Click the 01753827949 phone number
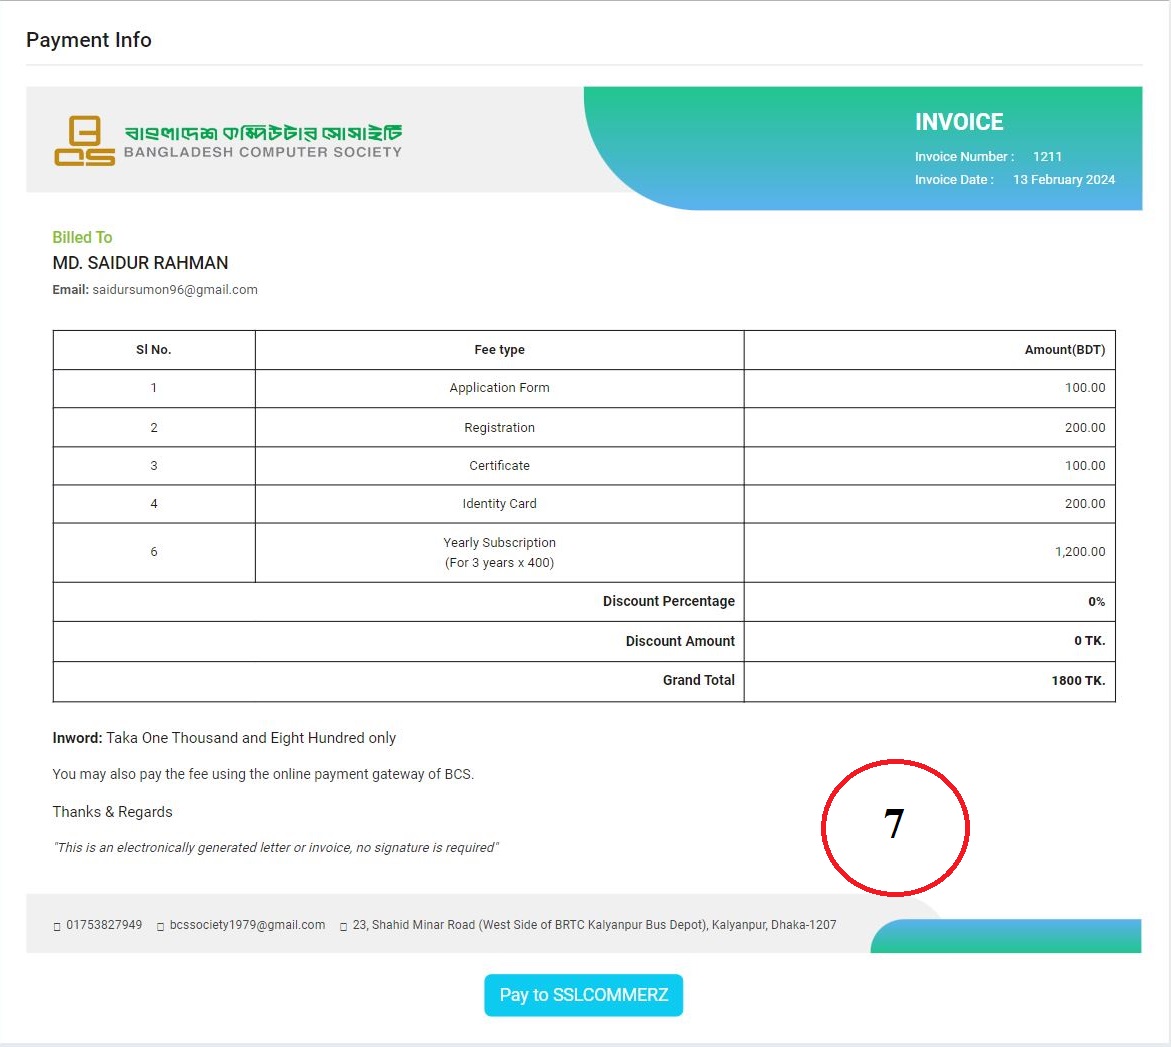Image resolution: width=1171 pixels, height=1047 pixels. click(104, 925)
